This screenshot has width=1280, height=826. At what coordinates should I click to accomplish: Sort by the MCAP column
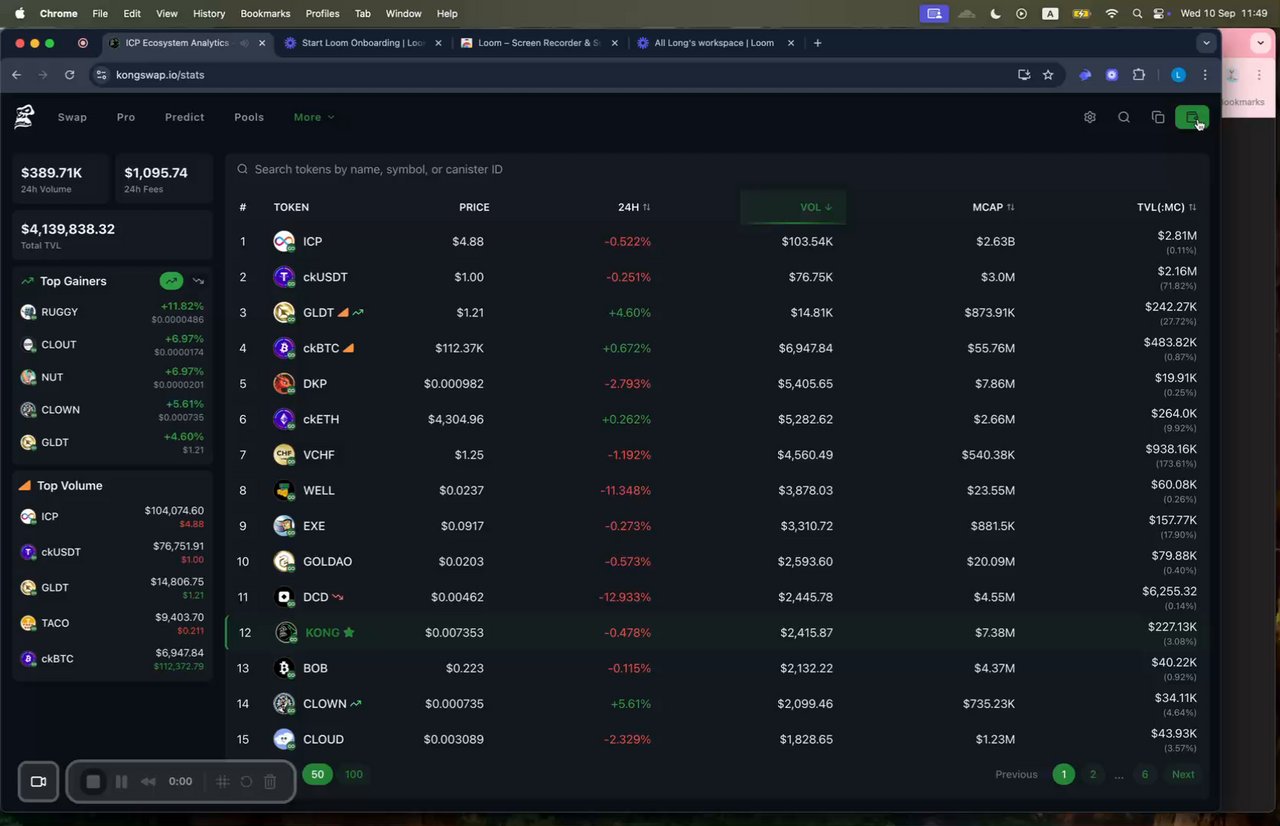click(993, 207)
